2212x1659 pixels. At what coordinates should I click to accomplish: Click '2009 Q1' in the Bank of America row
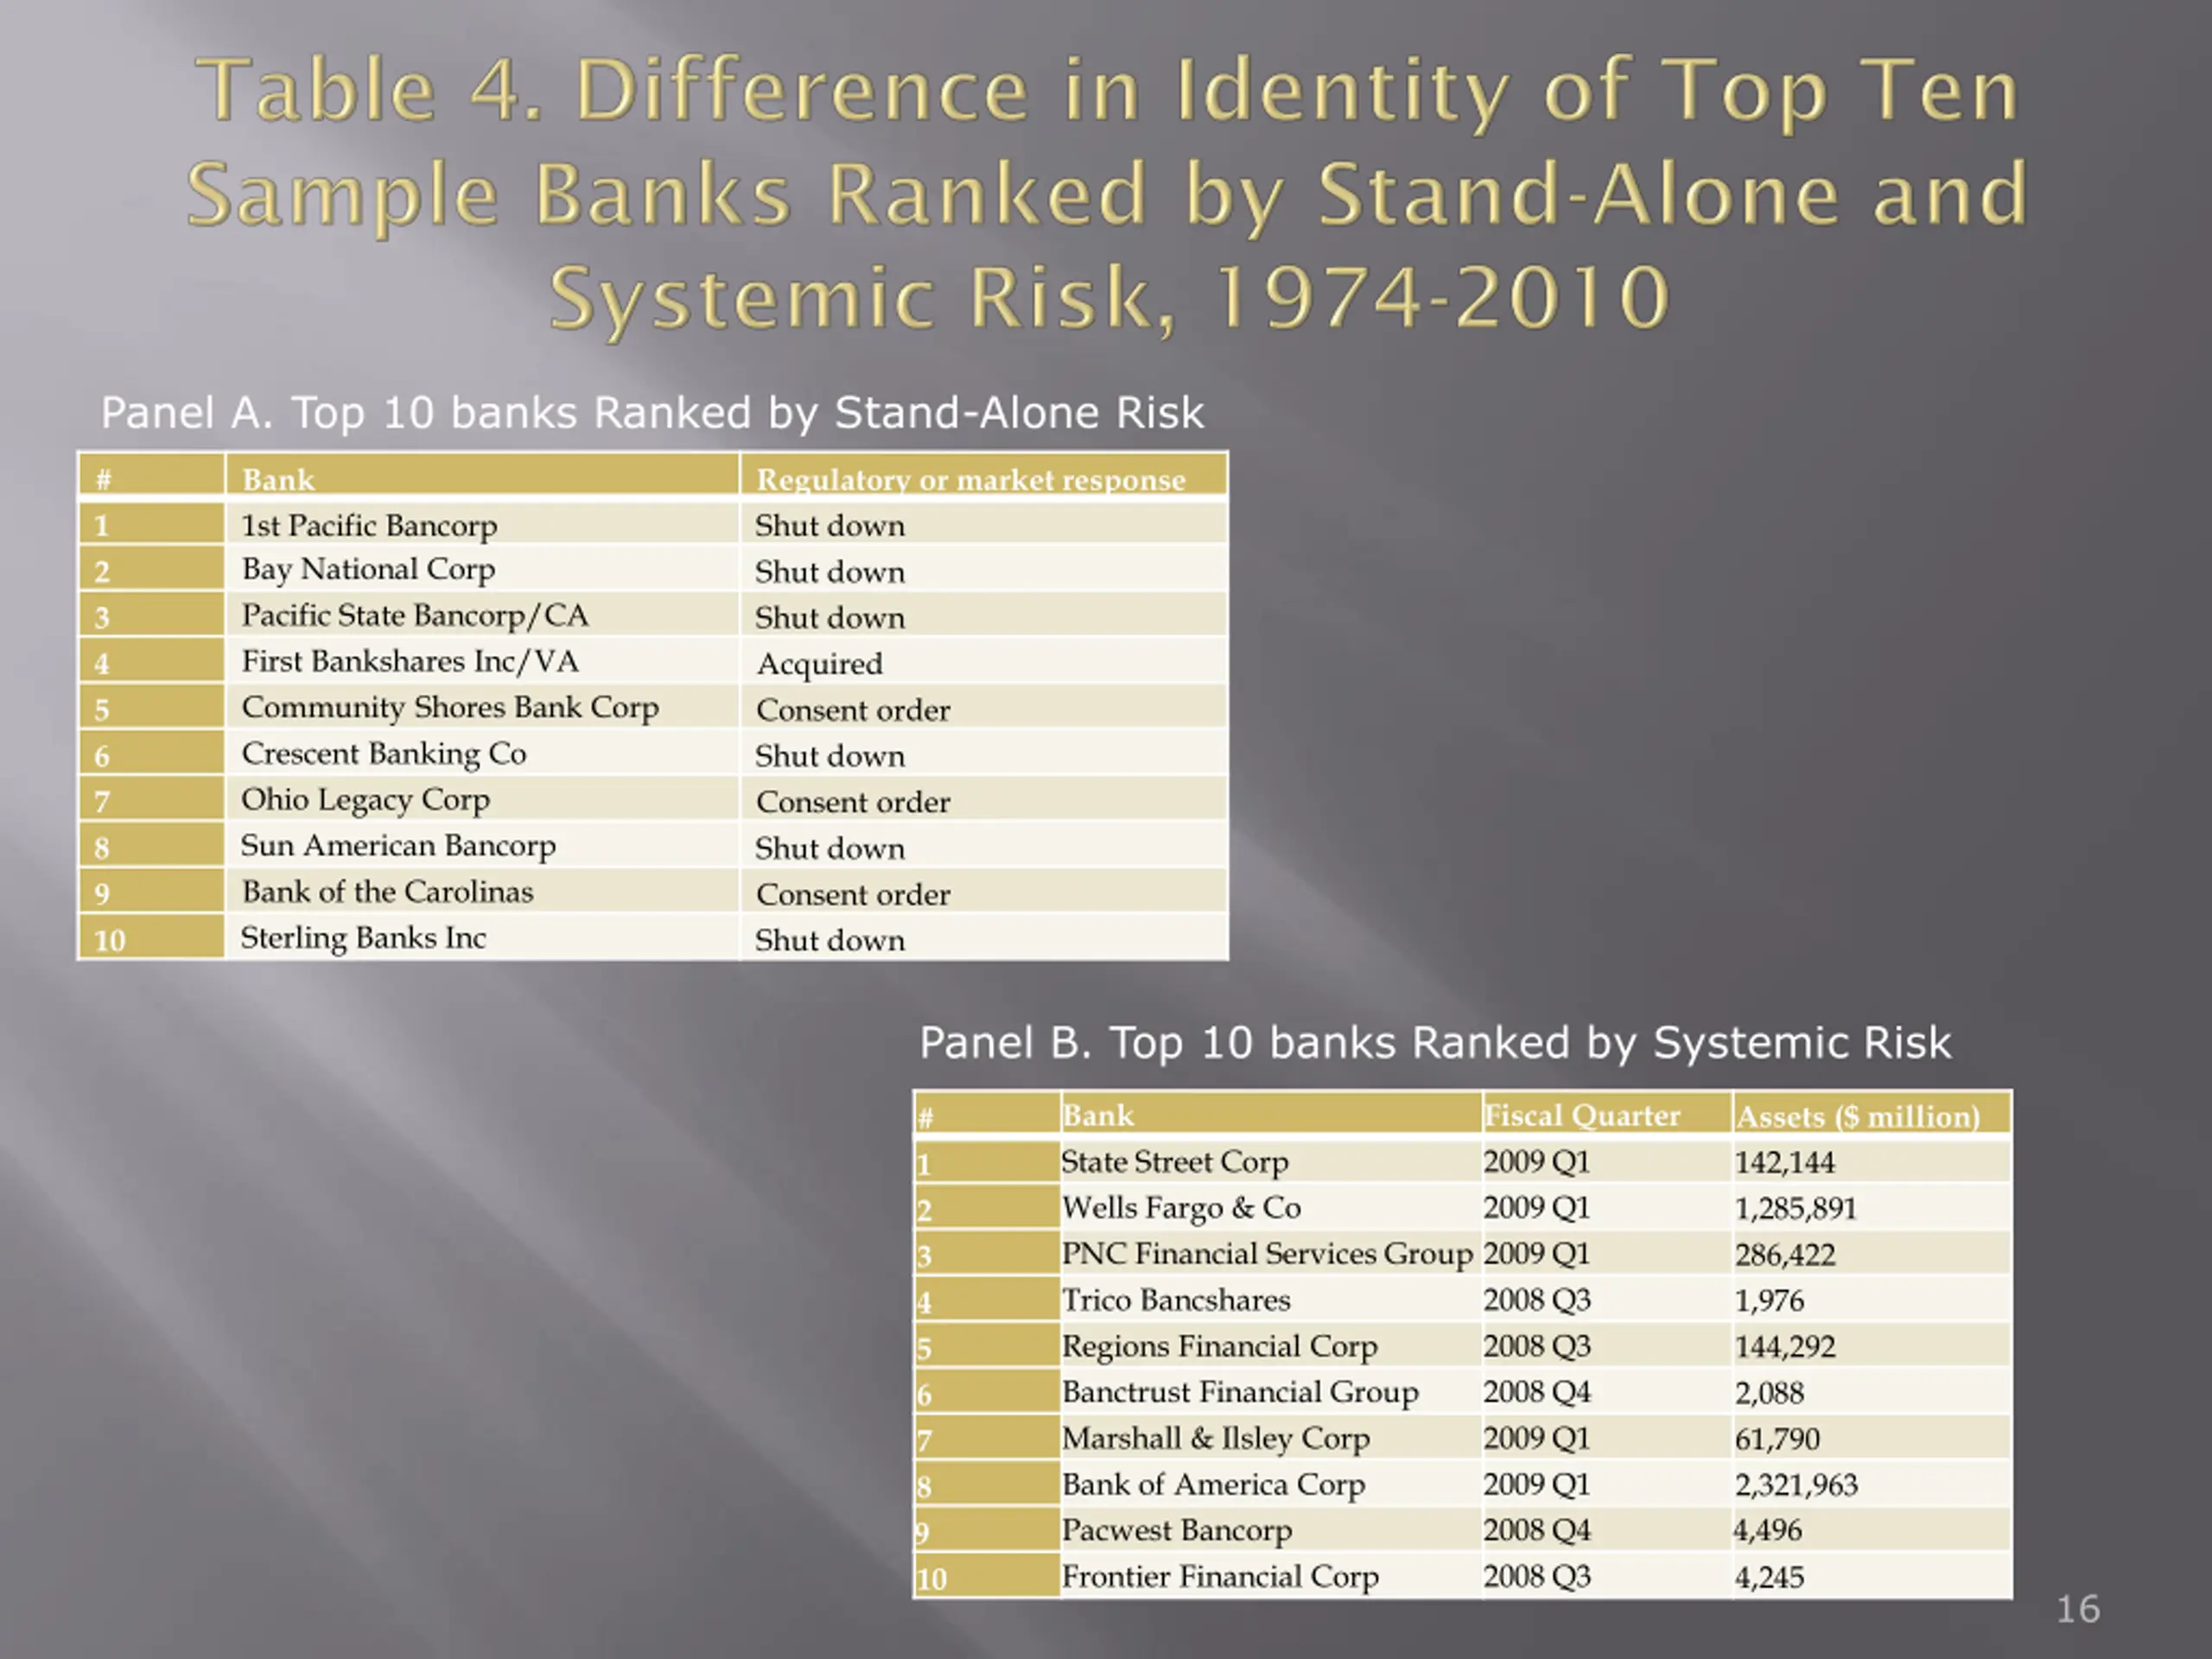(1537, 1484)
